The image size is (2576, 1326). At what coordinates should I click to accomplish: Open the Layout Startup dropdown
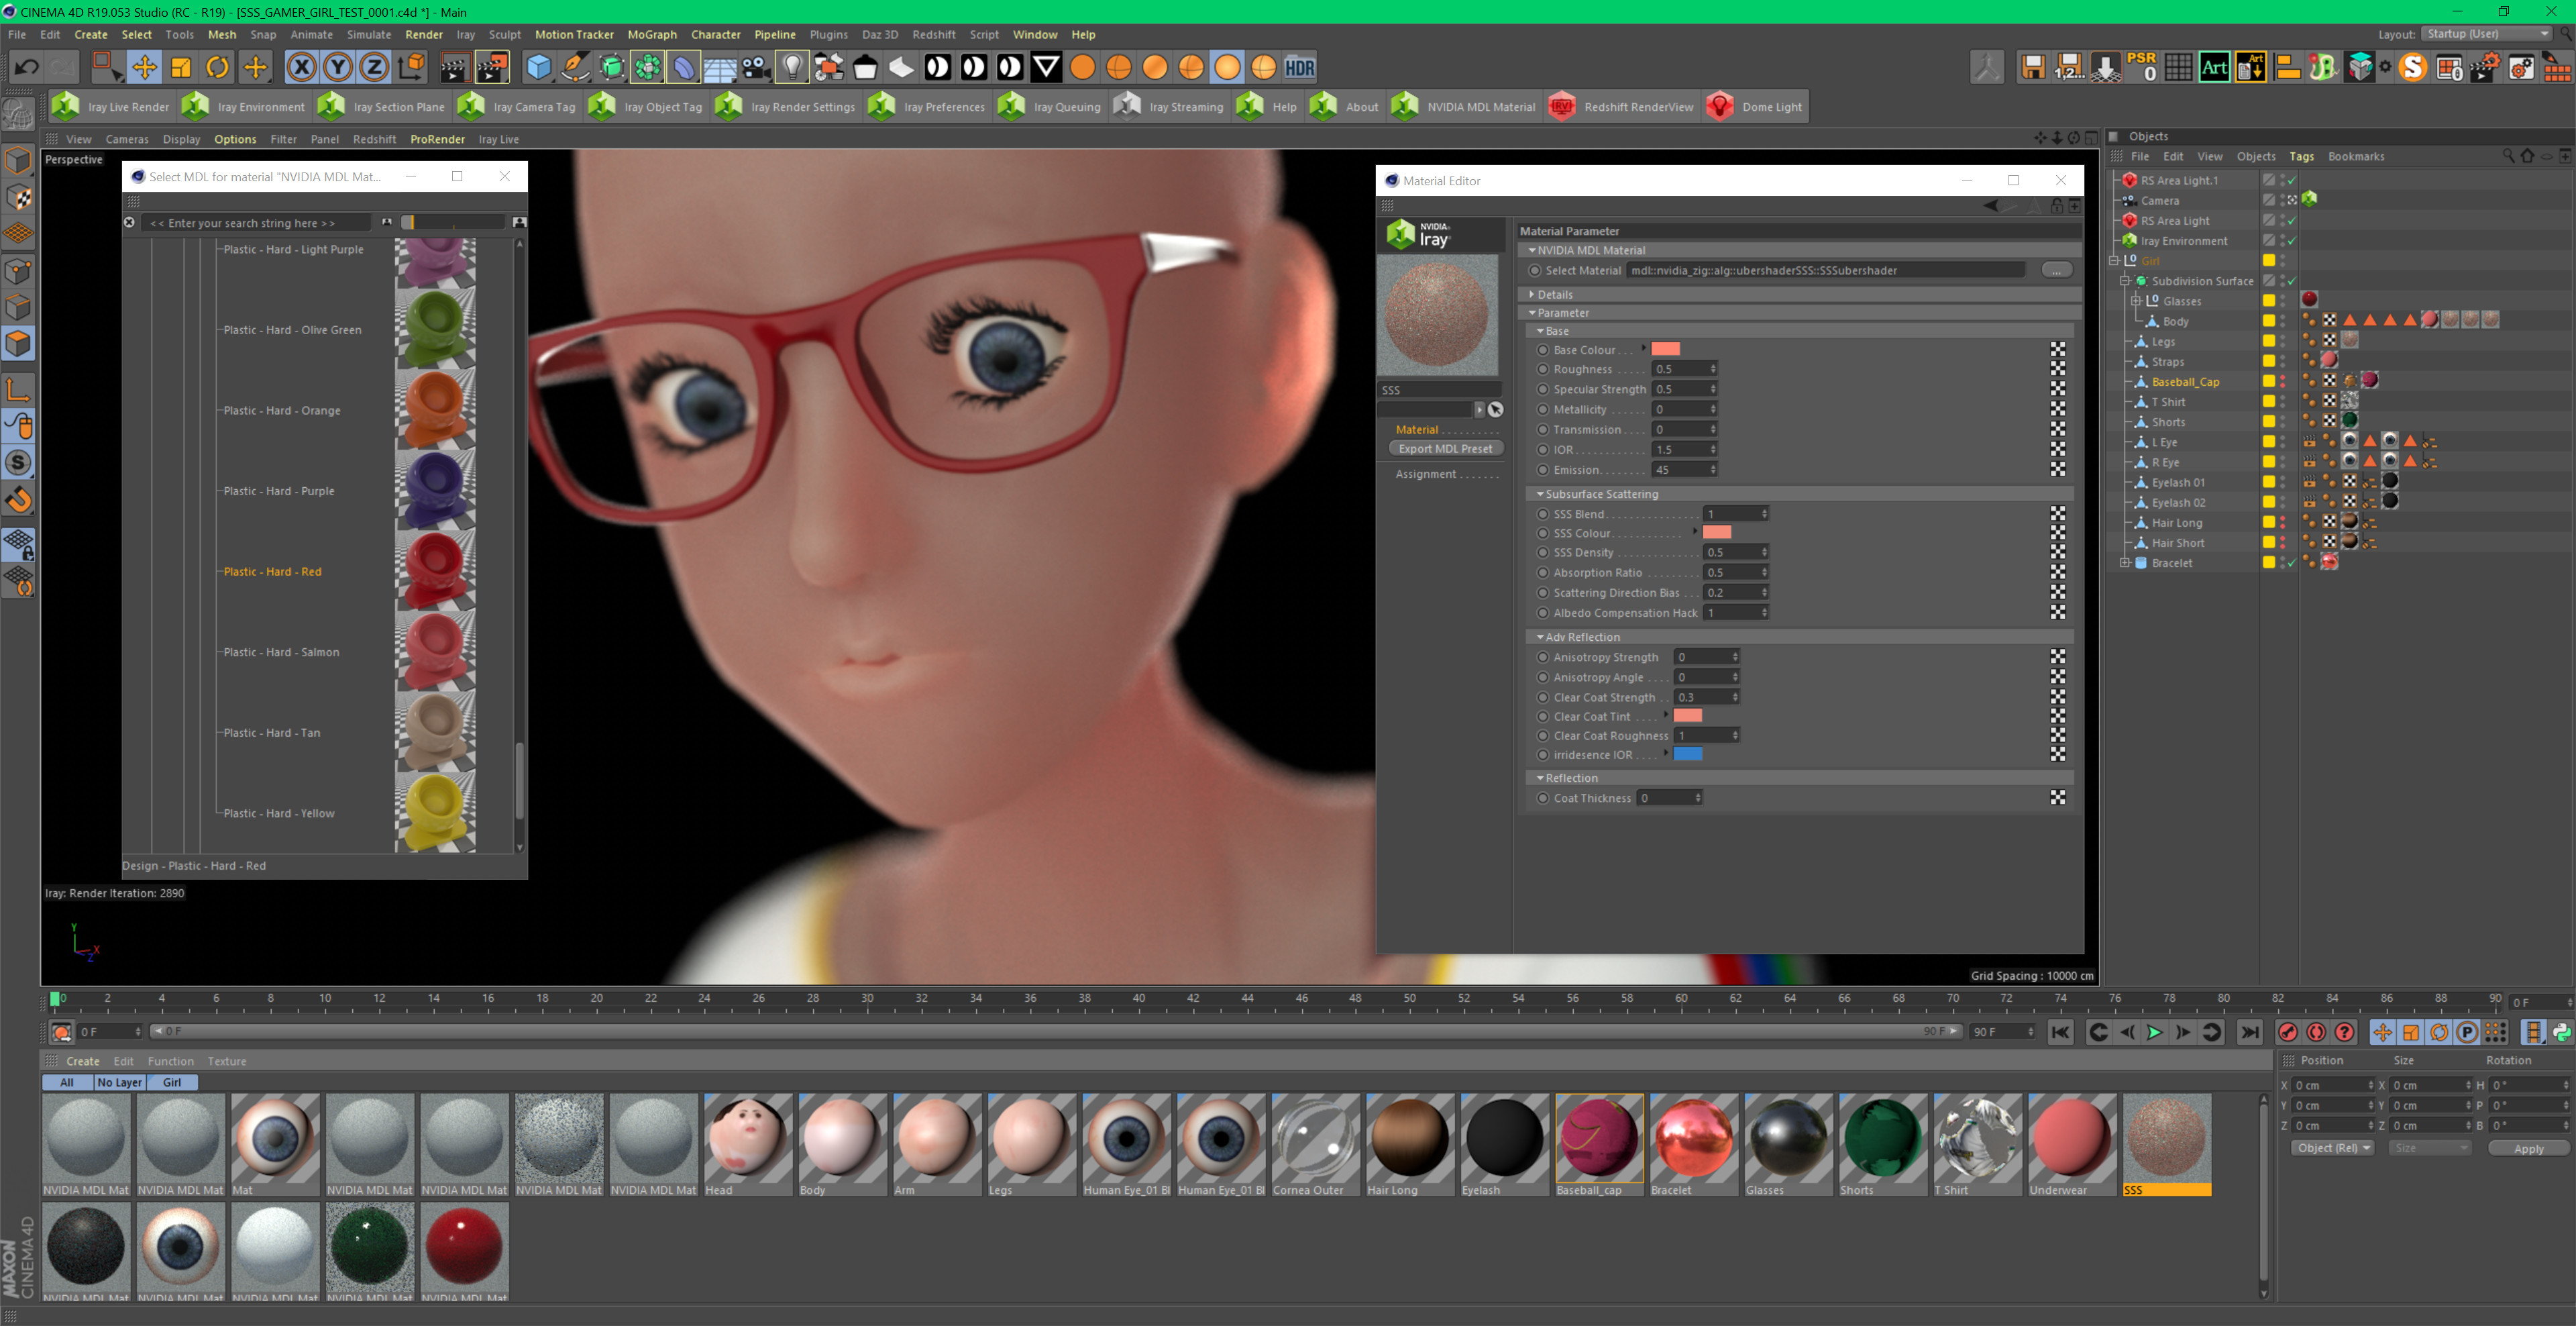point(2487,34)
